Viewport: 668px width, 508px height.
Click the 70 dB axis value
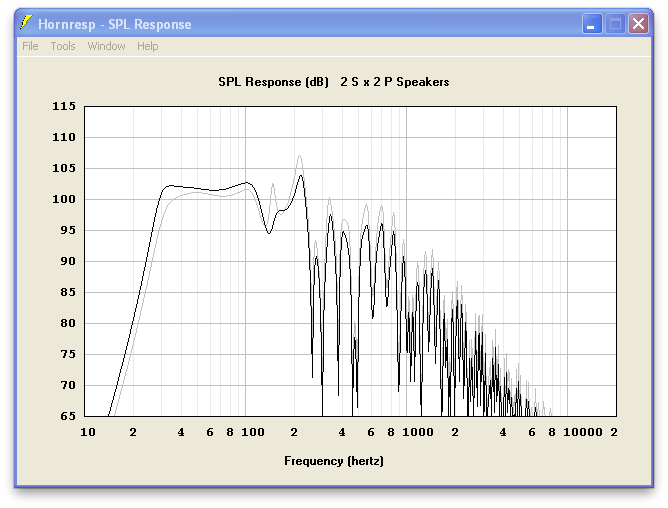tap(68, 385)
